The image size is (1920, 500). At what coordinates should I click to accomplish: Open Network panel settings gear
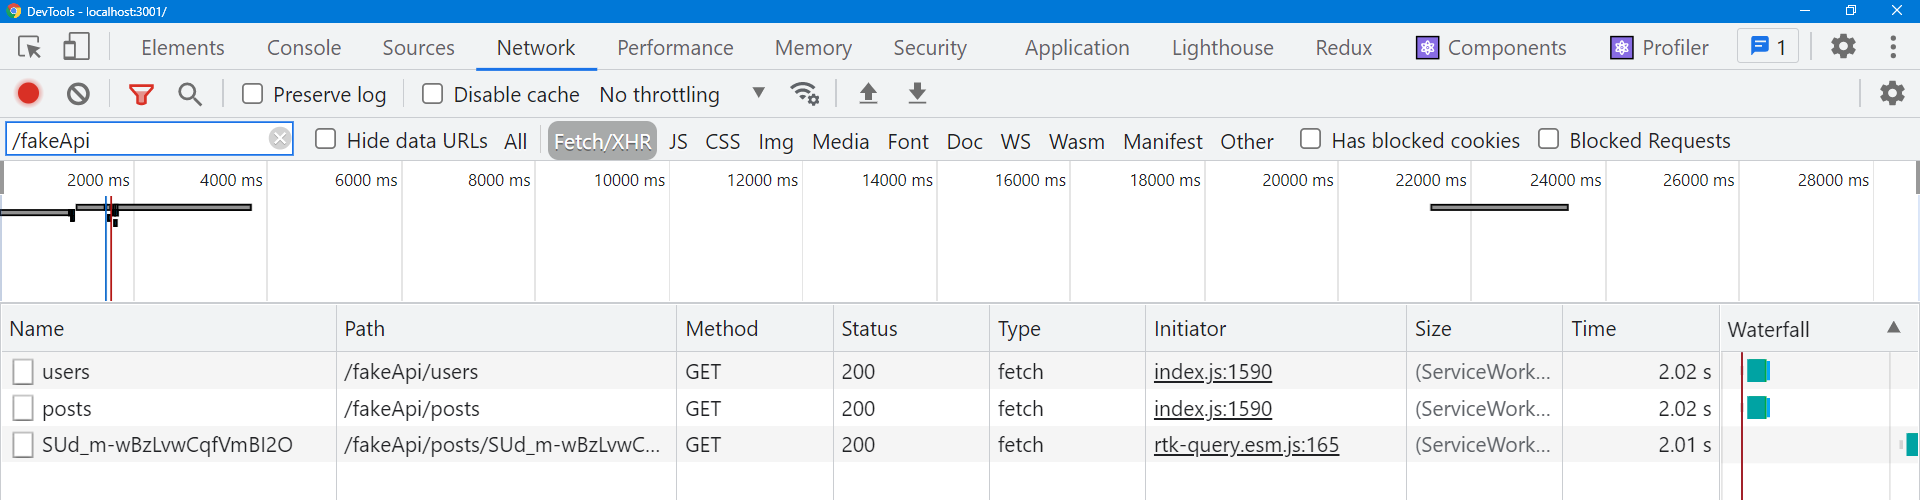(x=1892, y=93)
